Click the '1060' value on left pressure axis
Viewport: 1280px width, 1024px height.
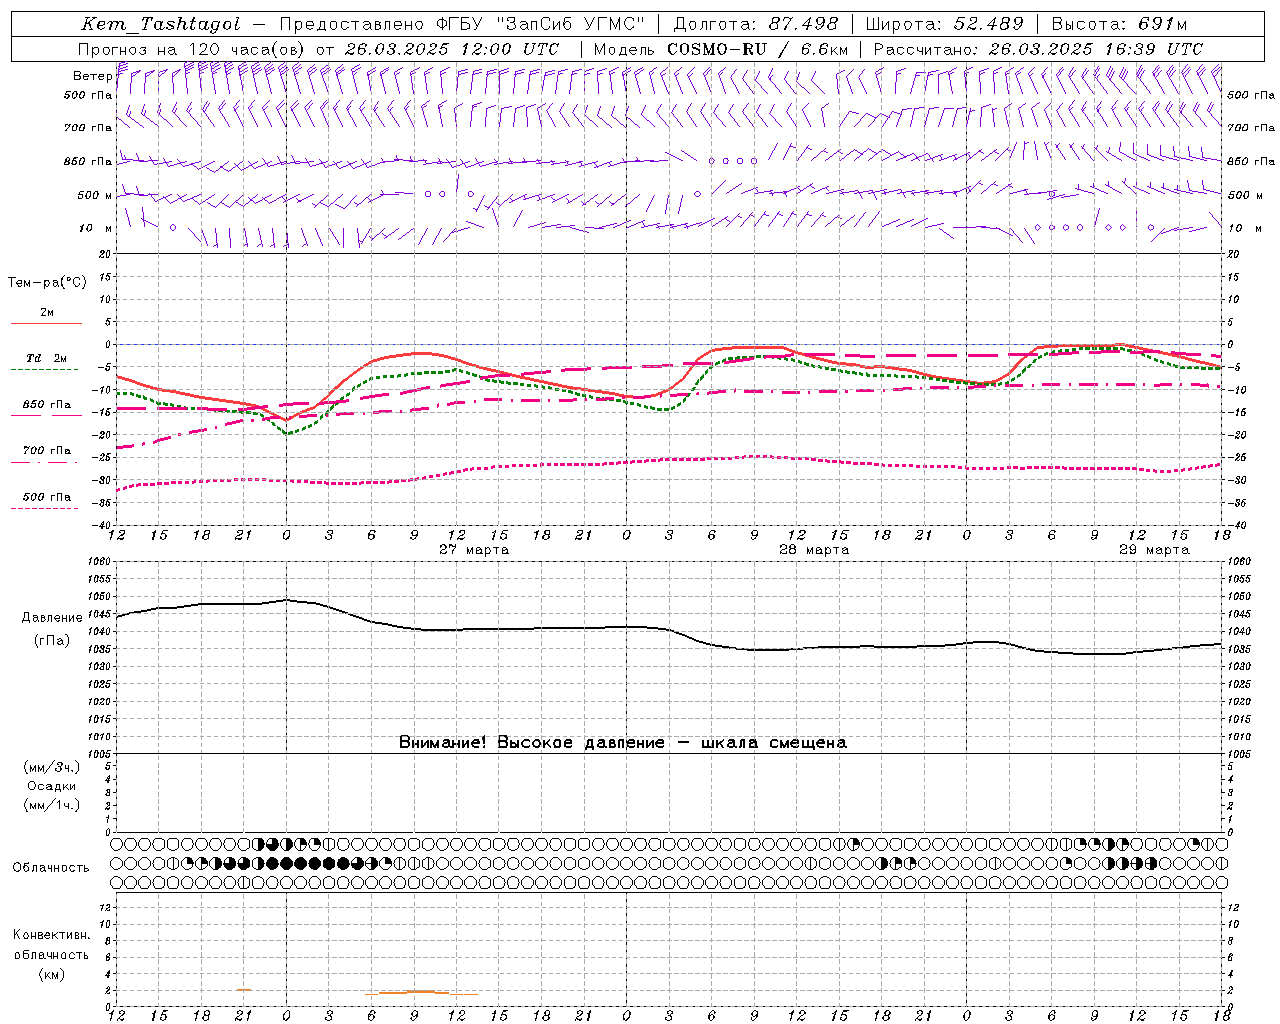coord(101,562)
